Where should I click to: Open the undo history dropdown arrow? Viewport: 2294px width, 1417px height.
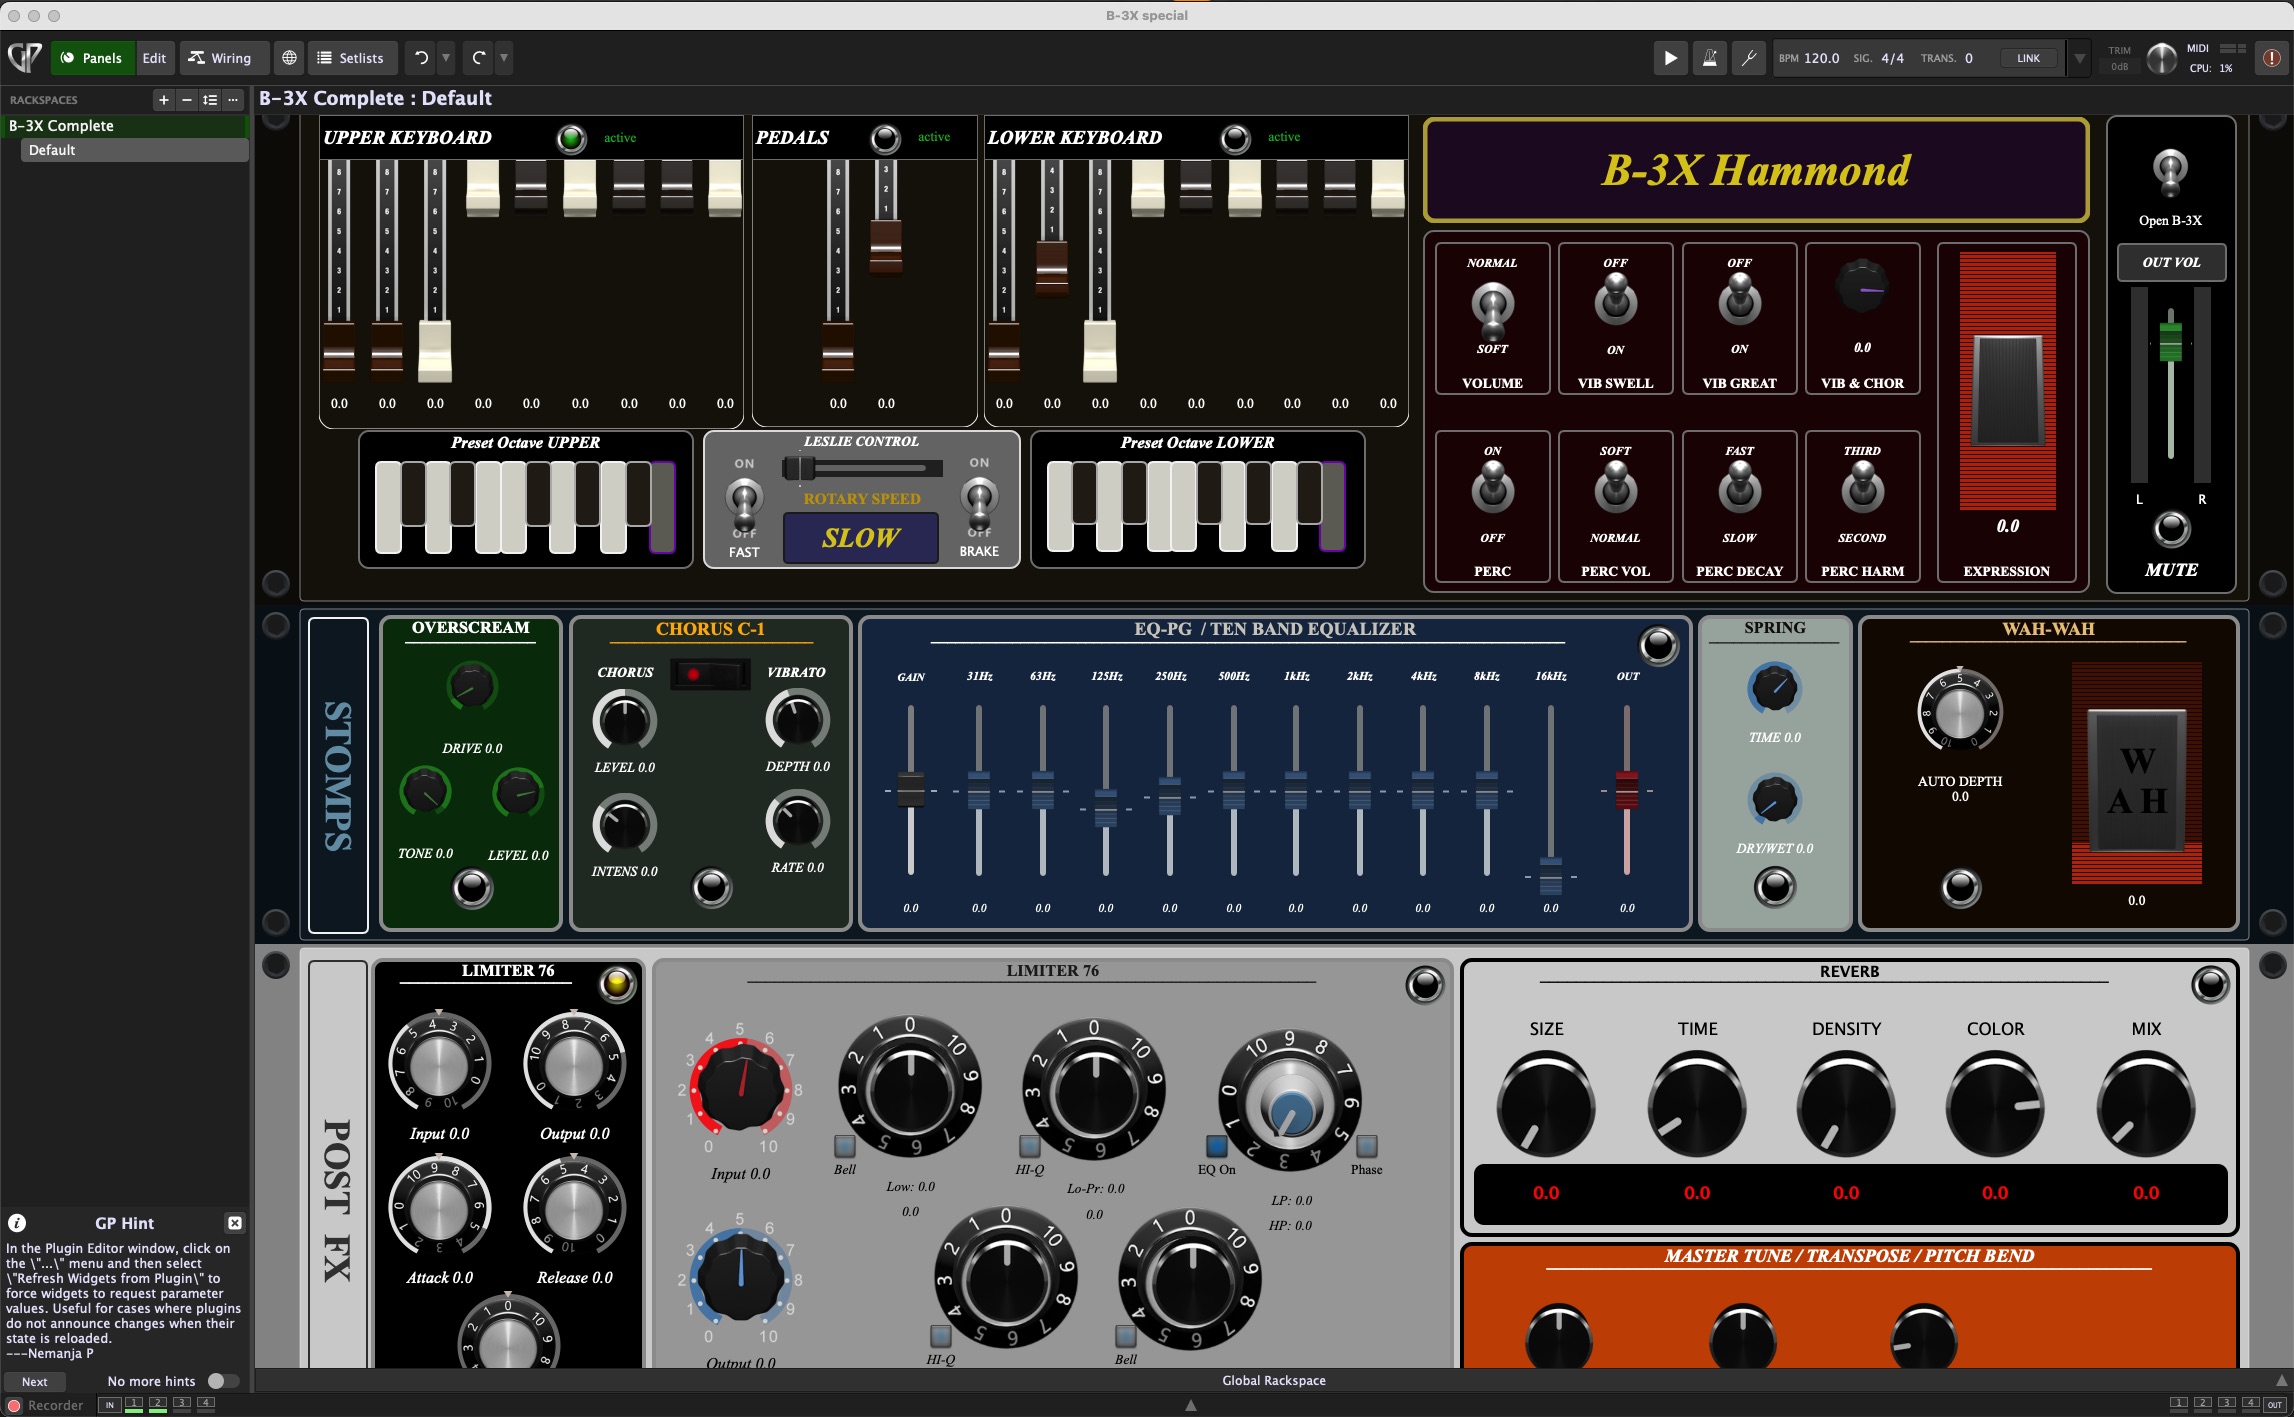(x=446, y=58)
